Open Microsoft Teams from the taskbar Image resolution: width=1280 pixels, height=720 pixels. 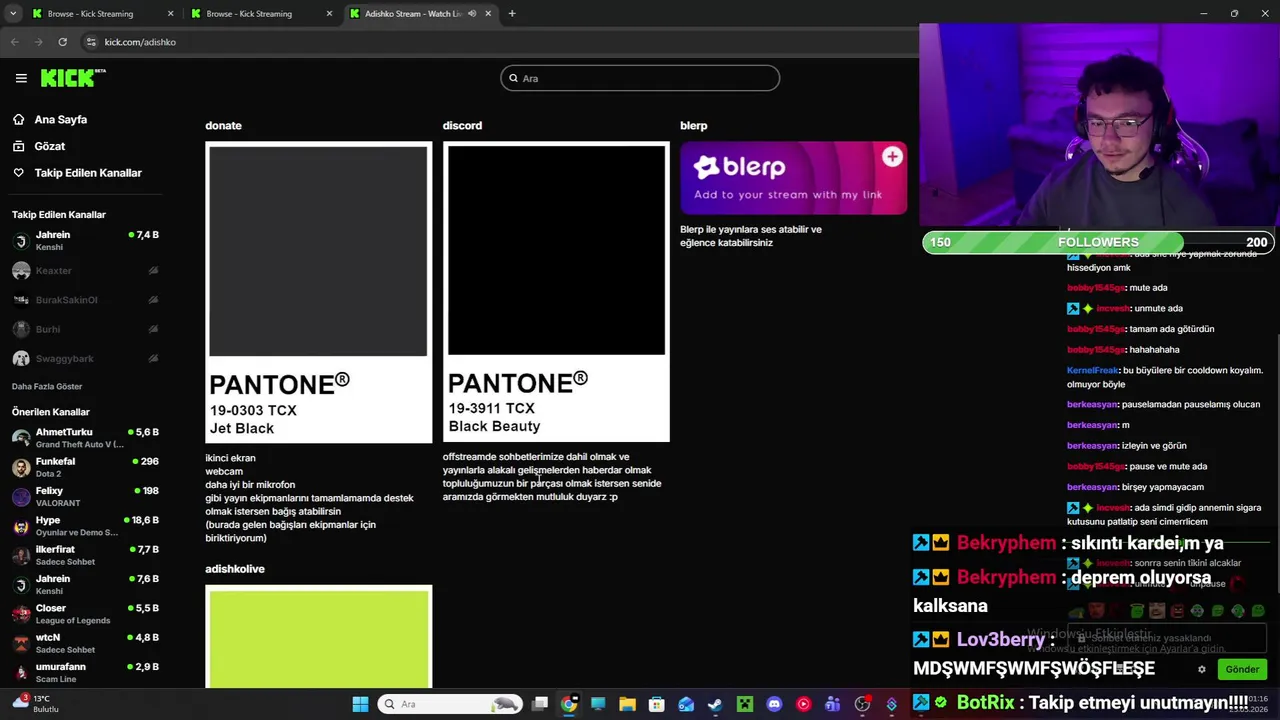click(x=832, y=704)
